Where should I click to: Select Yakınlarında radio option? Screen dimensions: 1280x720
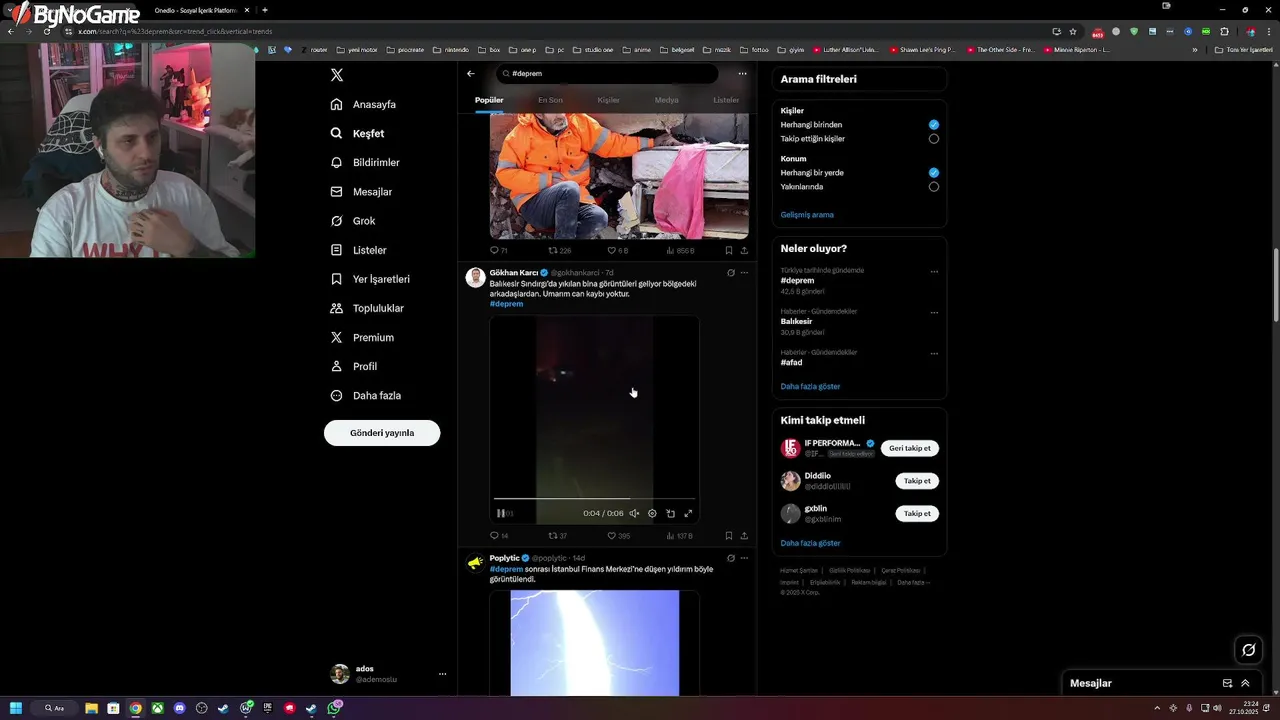[933, 187]
